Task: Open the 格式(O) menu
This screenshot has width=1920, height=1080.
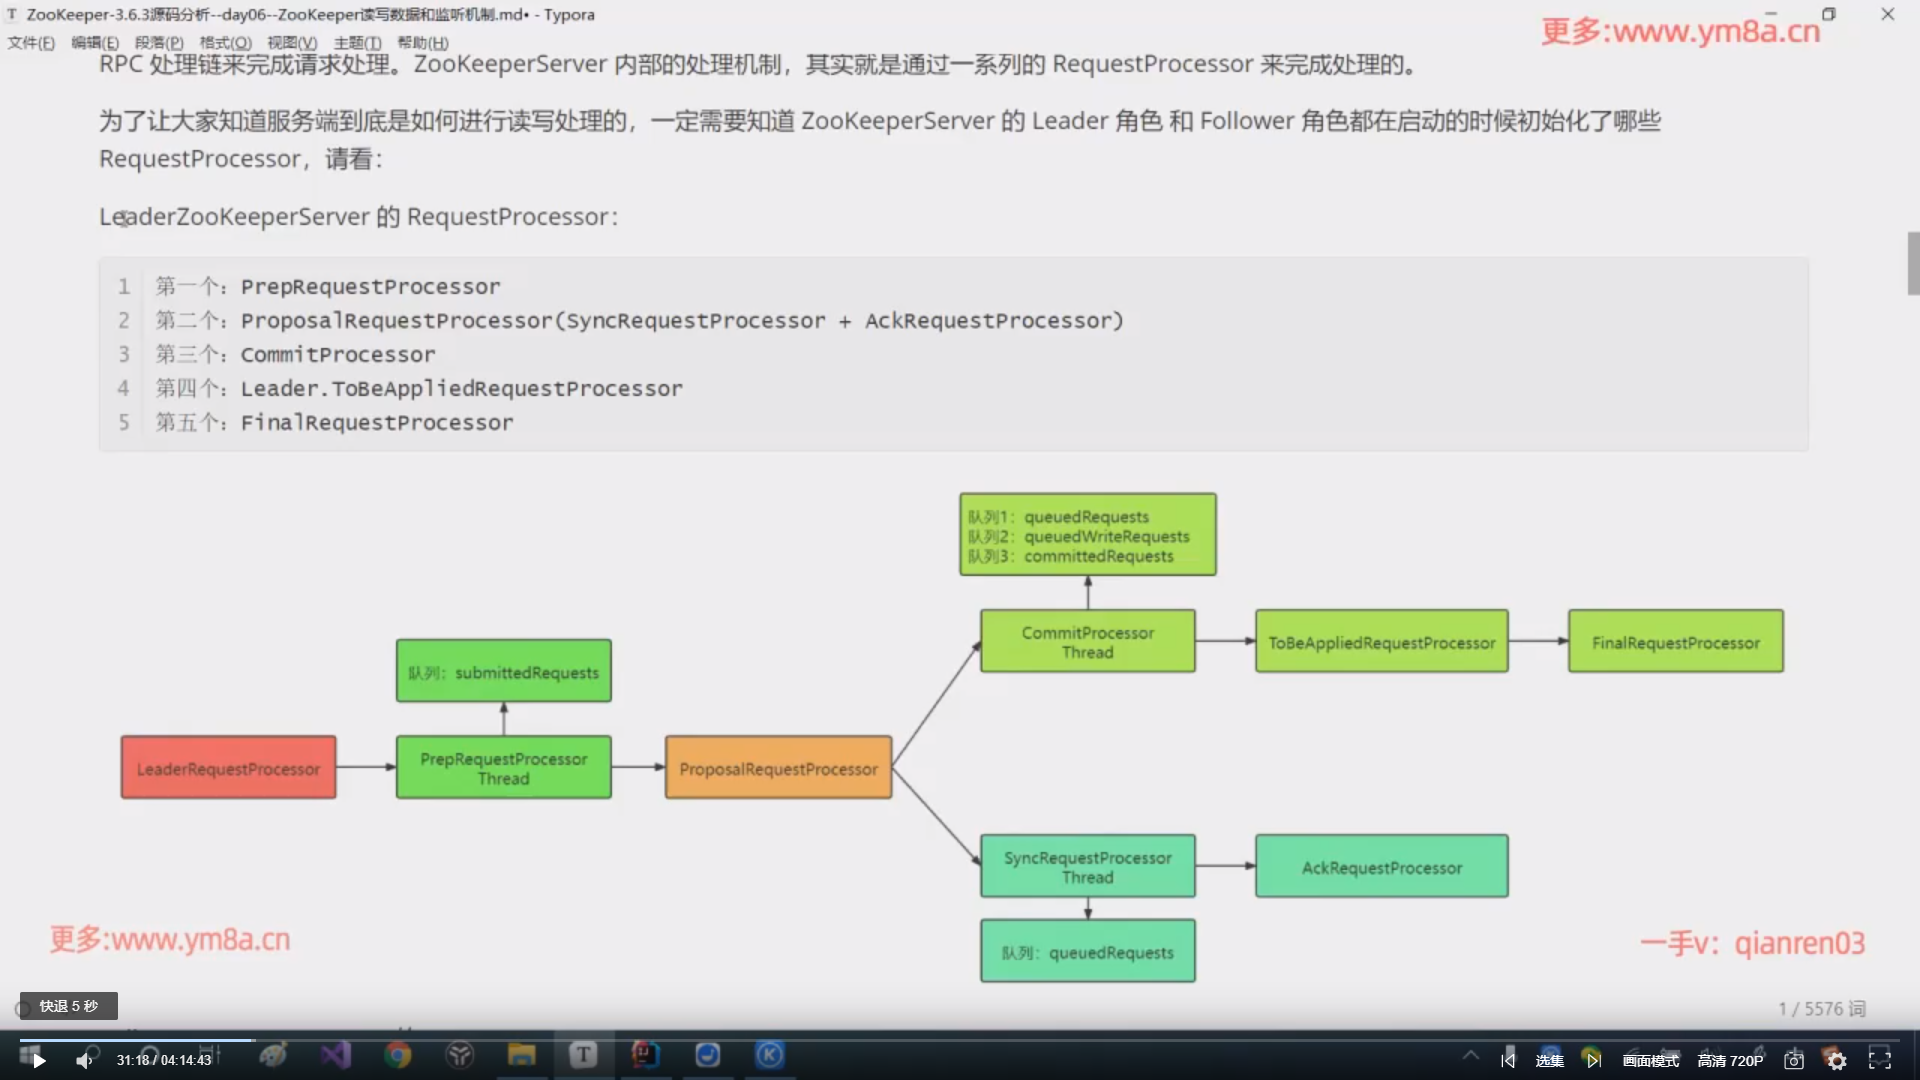Action: tap(225, 43)
